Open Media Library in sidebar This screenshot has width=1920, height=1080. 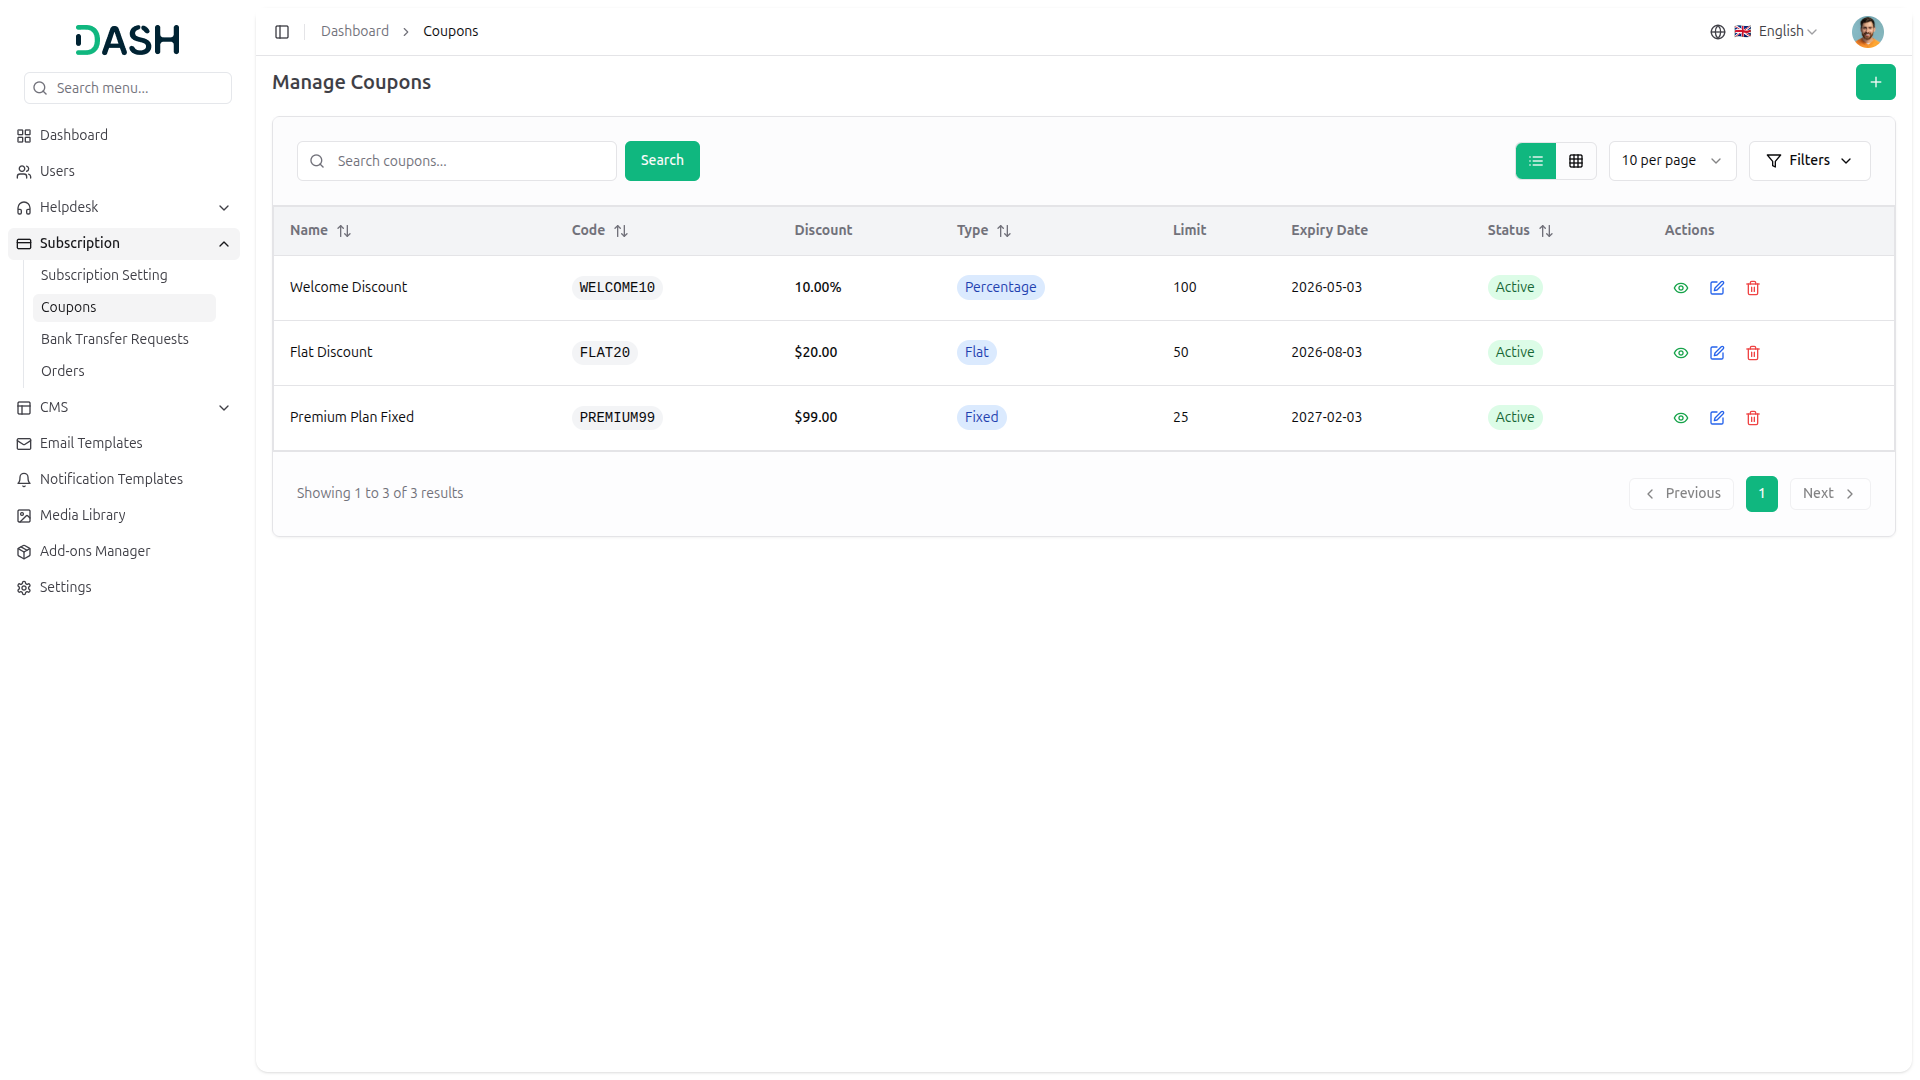click(124, 516)
